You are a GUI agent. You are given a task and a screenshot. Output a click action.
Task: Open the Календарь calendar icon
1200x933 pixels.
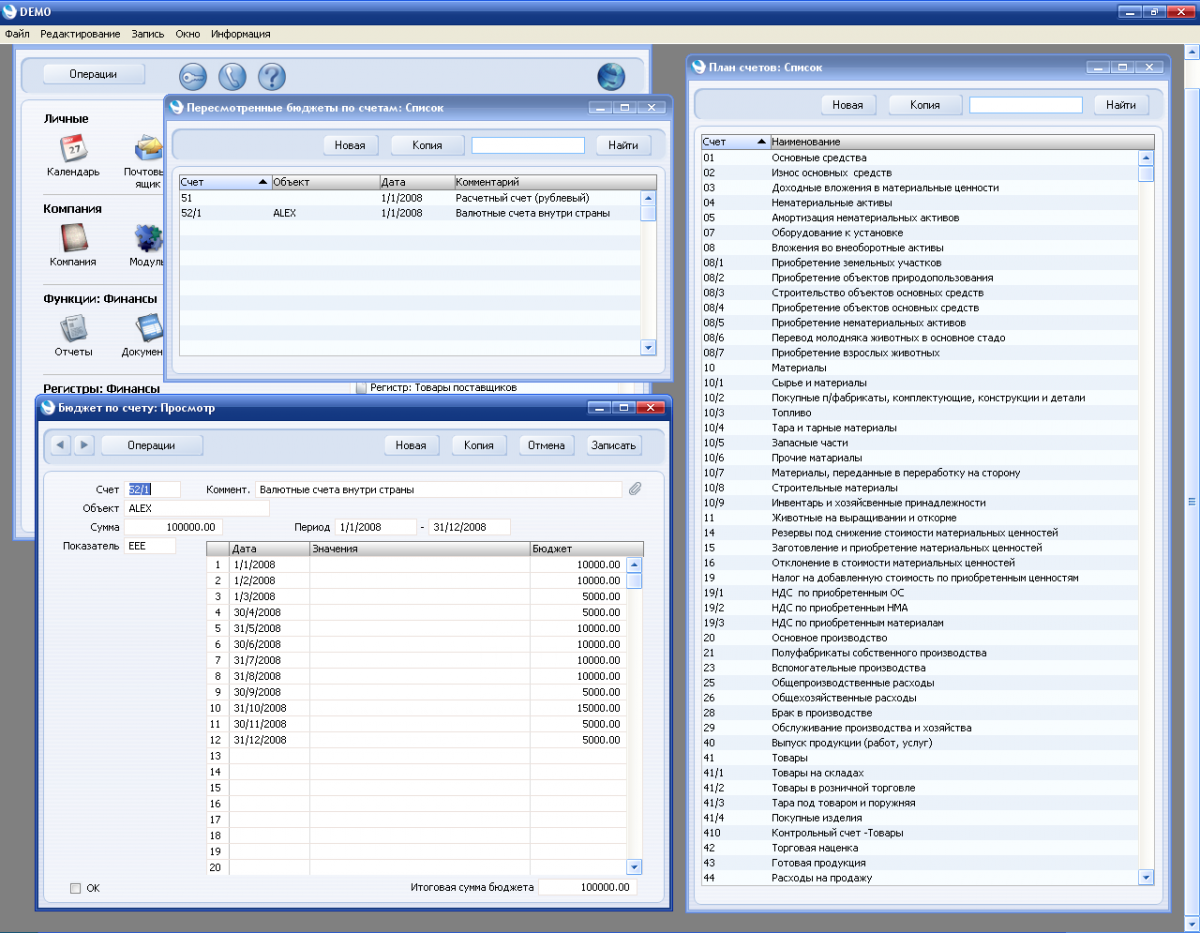click(x=73, y=149)
